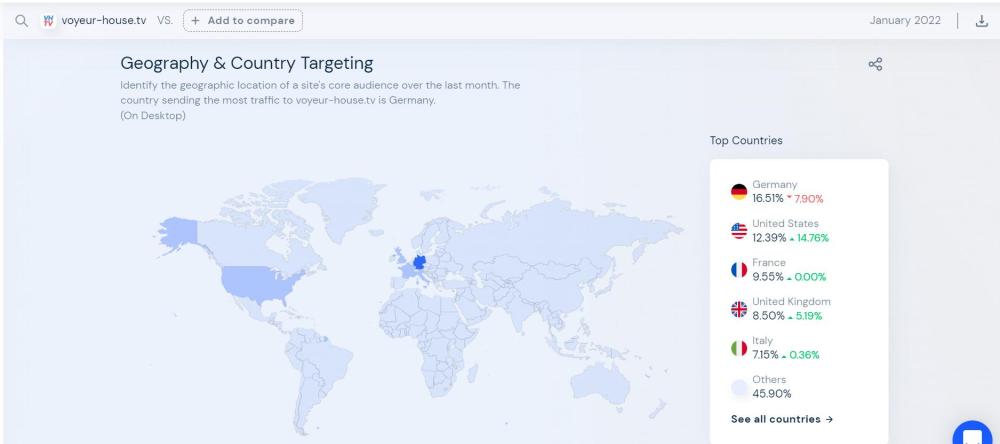Click the Geography & Country Targeting heading

pyautogui.click(x=246, y=63)
